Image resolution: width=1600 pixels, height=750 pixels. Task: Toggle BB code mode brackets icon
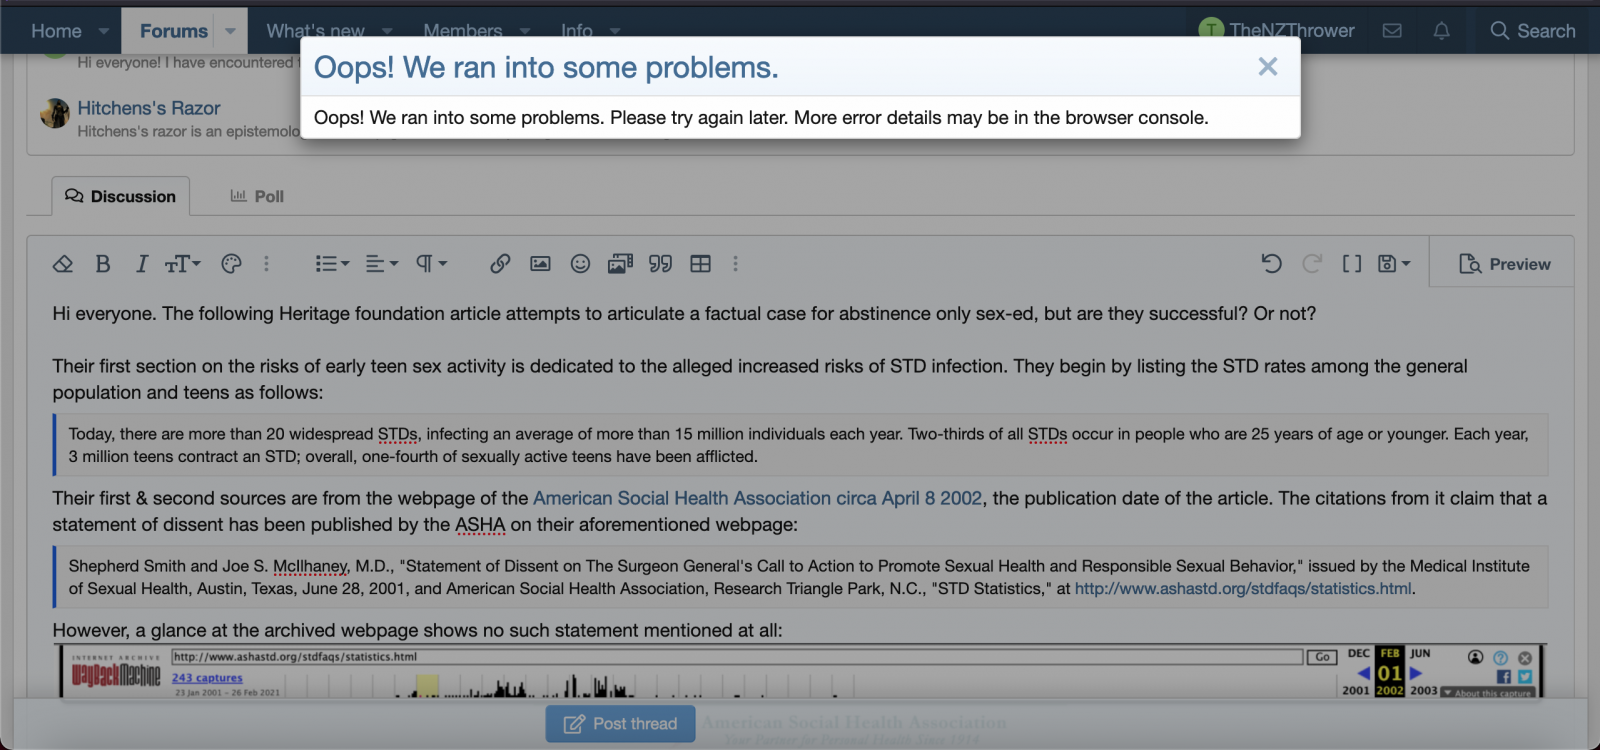(1352, 264)
